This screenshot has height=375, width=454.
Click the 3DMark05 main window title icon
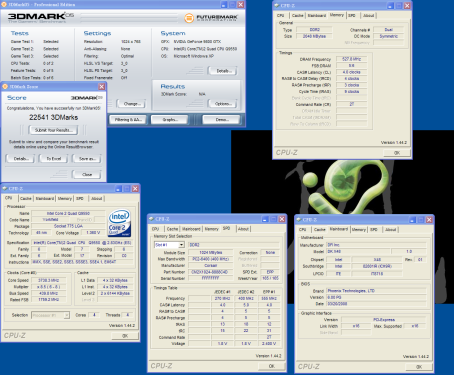pyautogui.click(x=4, y=4)
